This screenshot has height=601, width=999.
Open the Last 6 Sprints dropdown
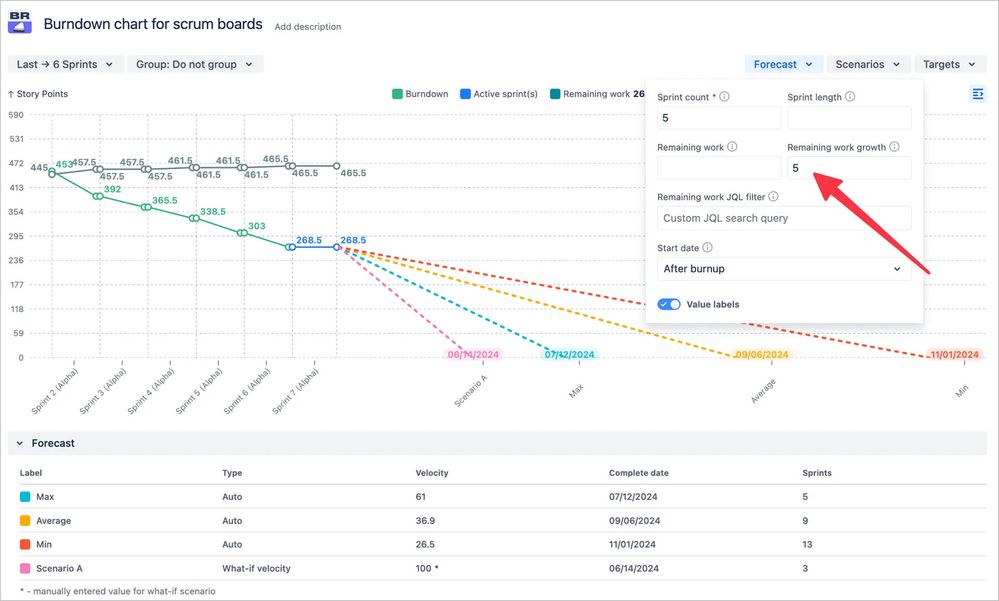[x=64, y=63]
